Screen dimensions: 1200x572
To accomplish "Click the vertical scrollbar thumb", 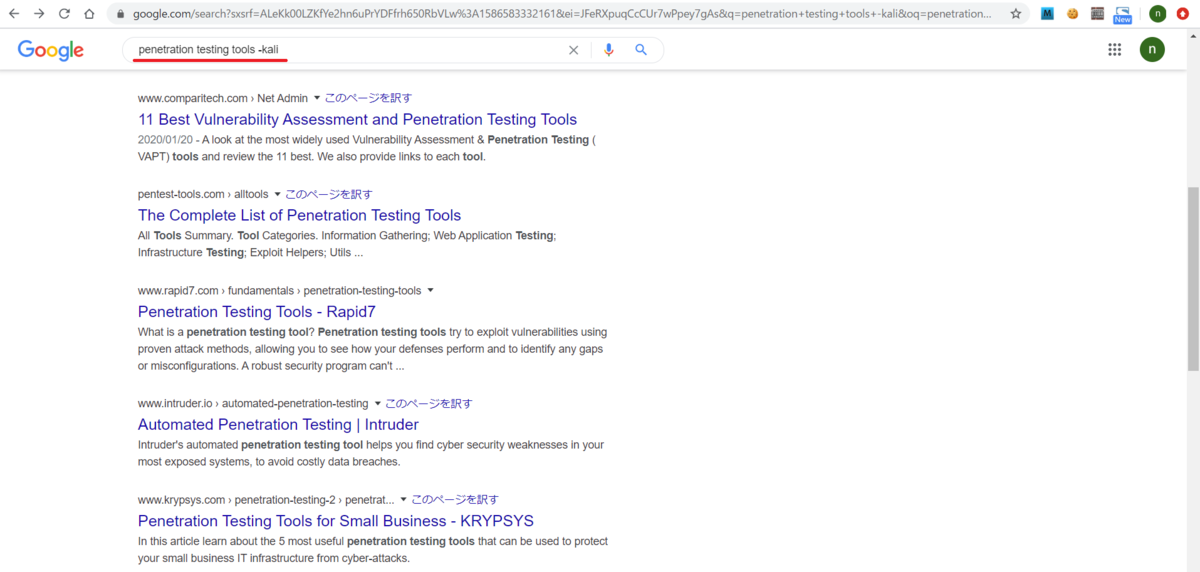I will click(x=1192, y=280).
